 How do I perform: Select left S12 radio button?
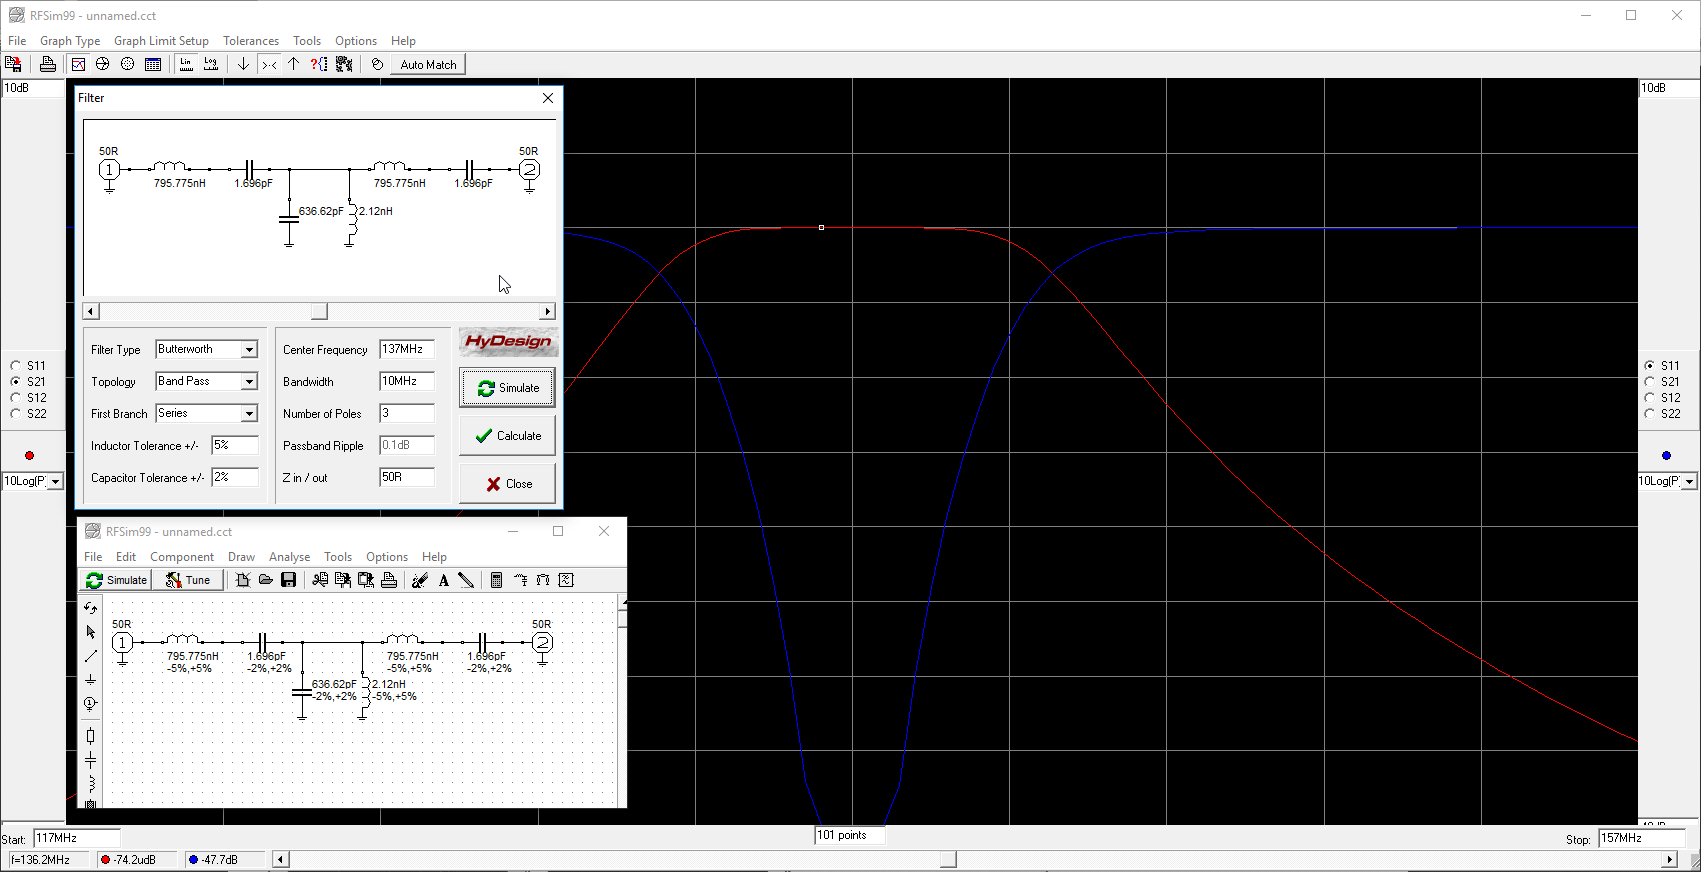(x=16, y=398)
